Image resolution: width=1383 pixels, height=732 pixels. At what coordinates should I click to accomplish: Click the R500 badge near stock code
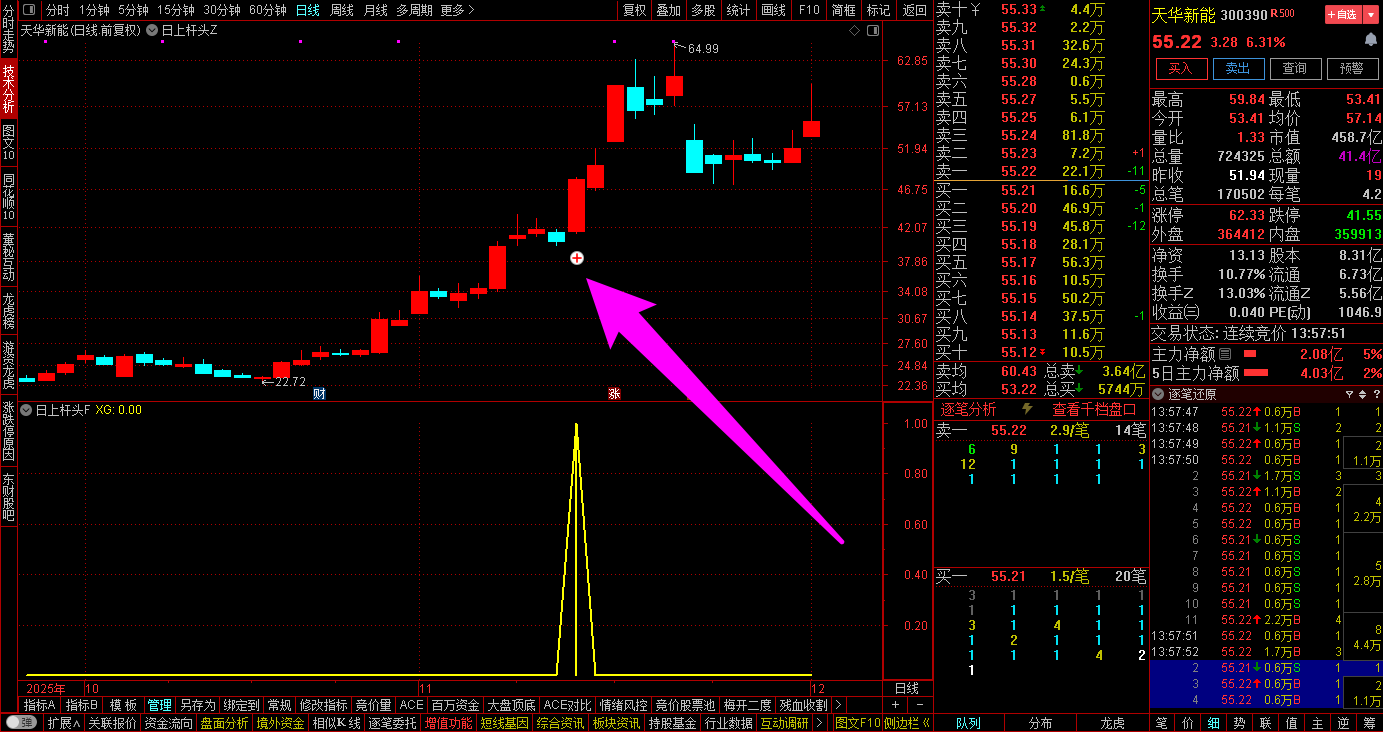(x=1282, y=15)
